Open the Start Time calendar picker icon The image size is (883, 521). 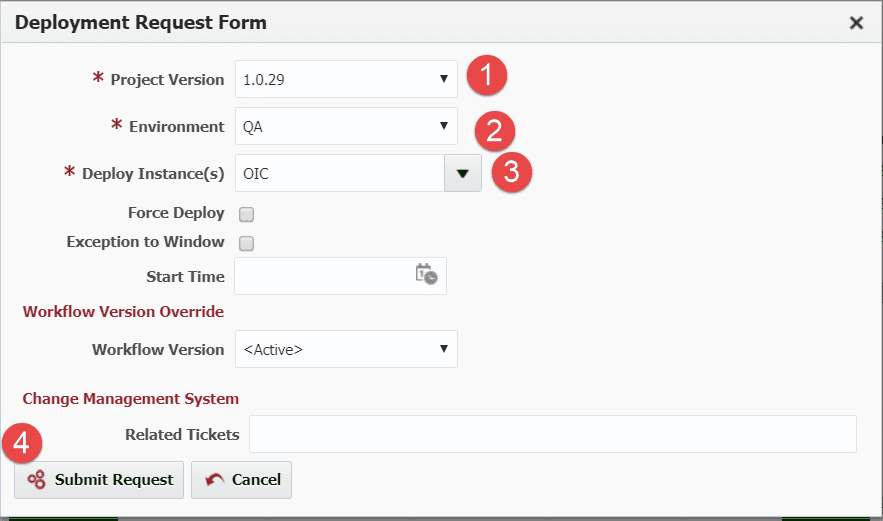[426, 274]
